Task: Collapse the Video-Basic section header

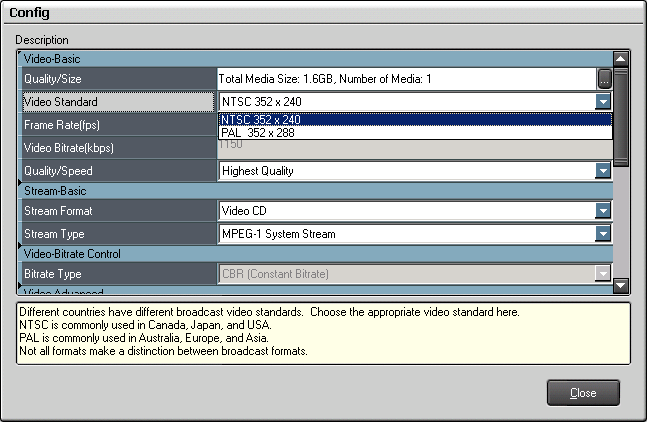Action: click(x=60, y=59)
